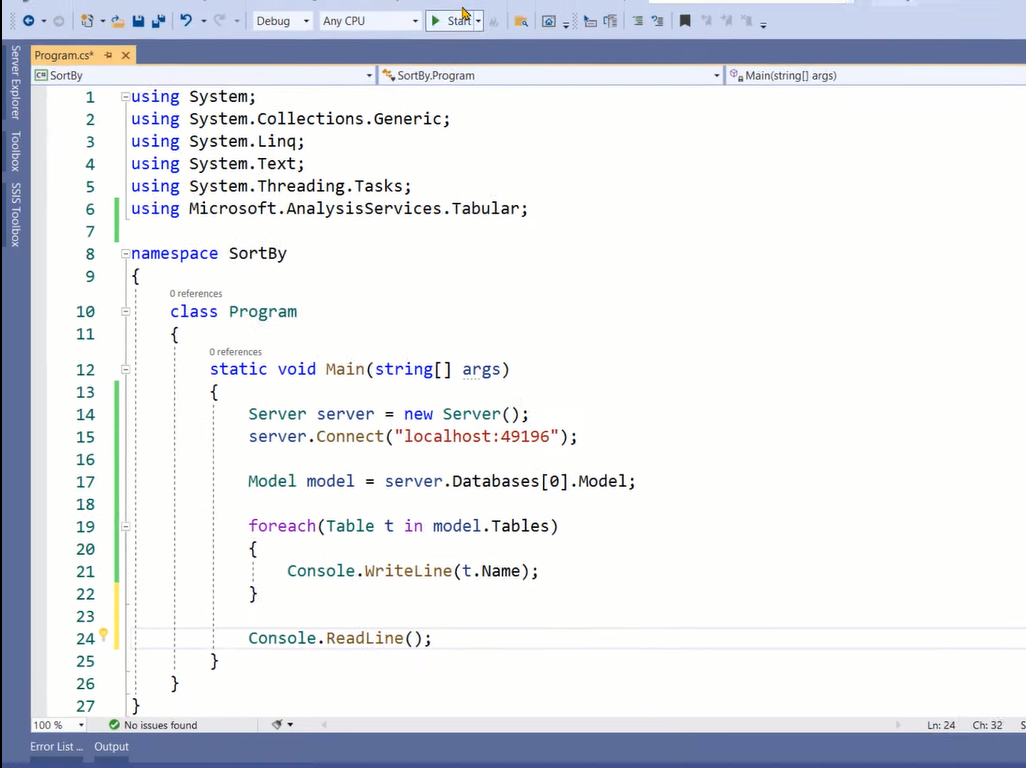1026x768 pixels.
Task: Click the "localhost:49196" string literal
Action: click(476, 436)
